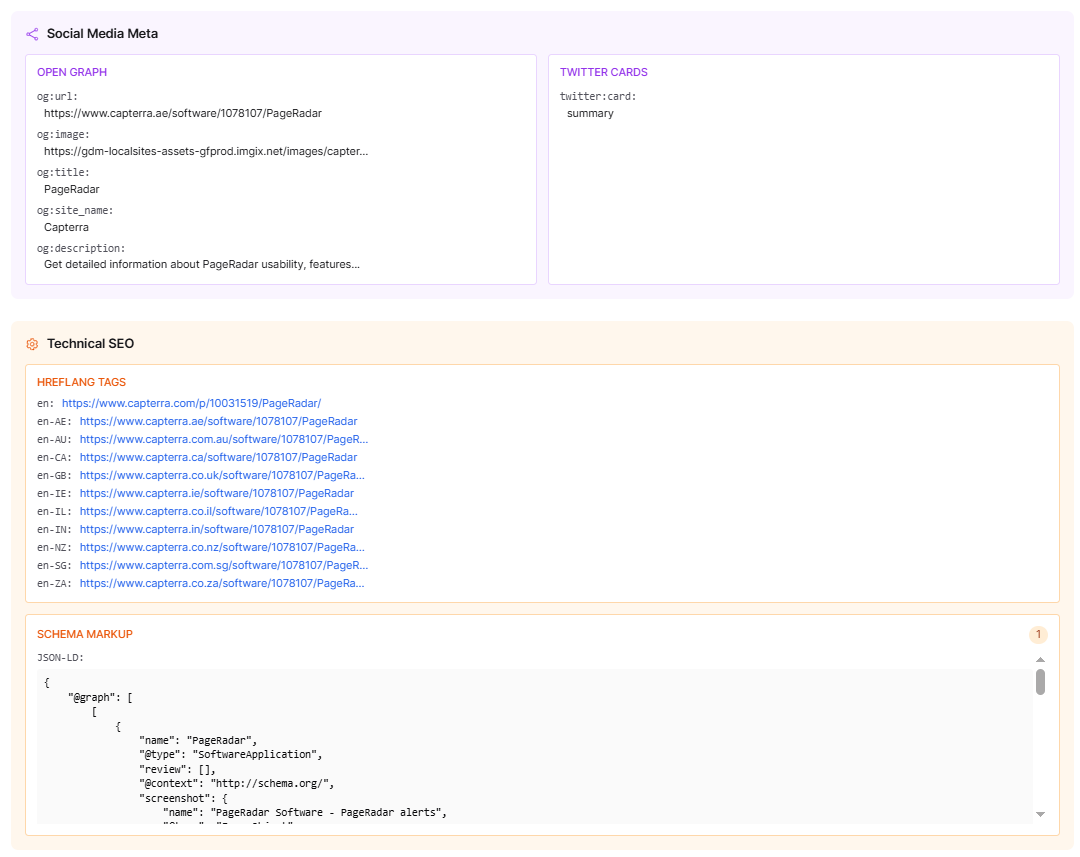This screenshot has width=1080, height=857.
Task: Click the "@graph": [ JSON line
Action: (101, 697)
